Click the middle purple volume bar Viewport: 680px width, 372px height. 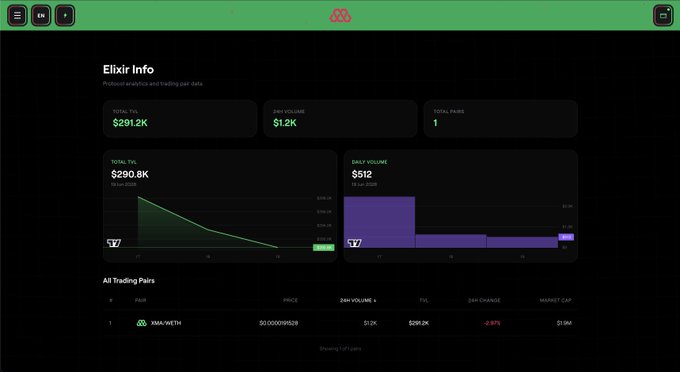click(x=451, y=241)
